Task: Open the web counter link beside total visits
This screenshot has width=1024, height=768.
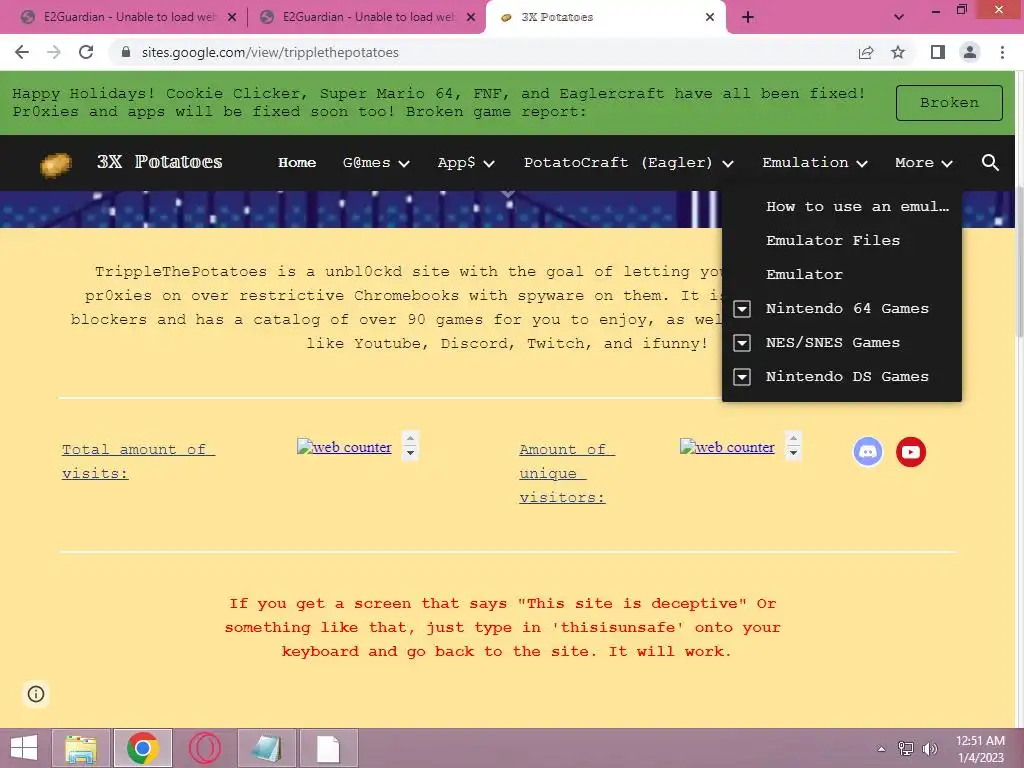Action: (x=344, y=447)
